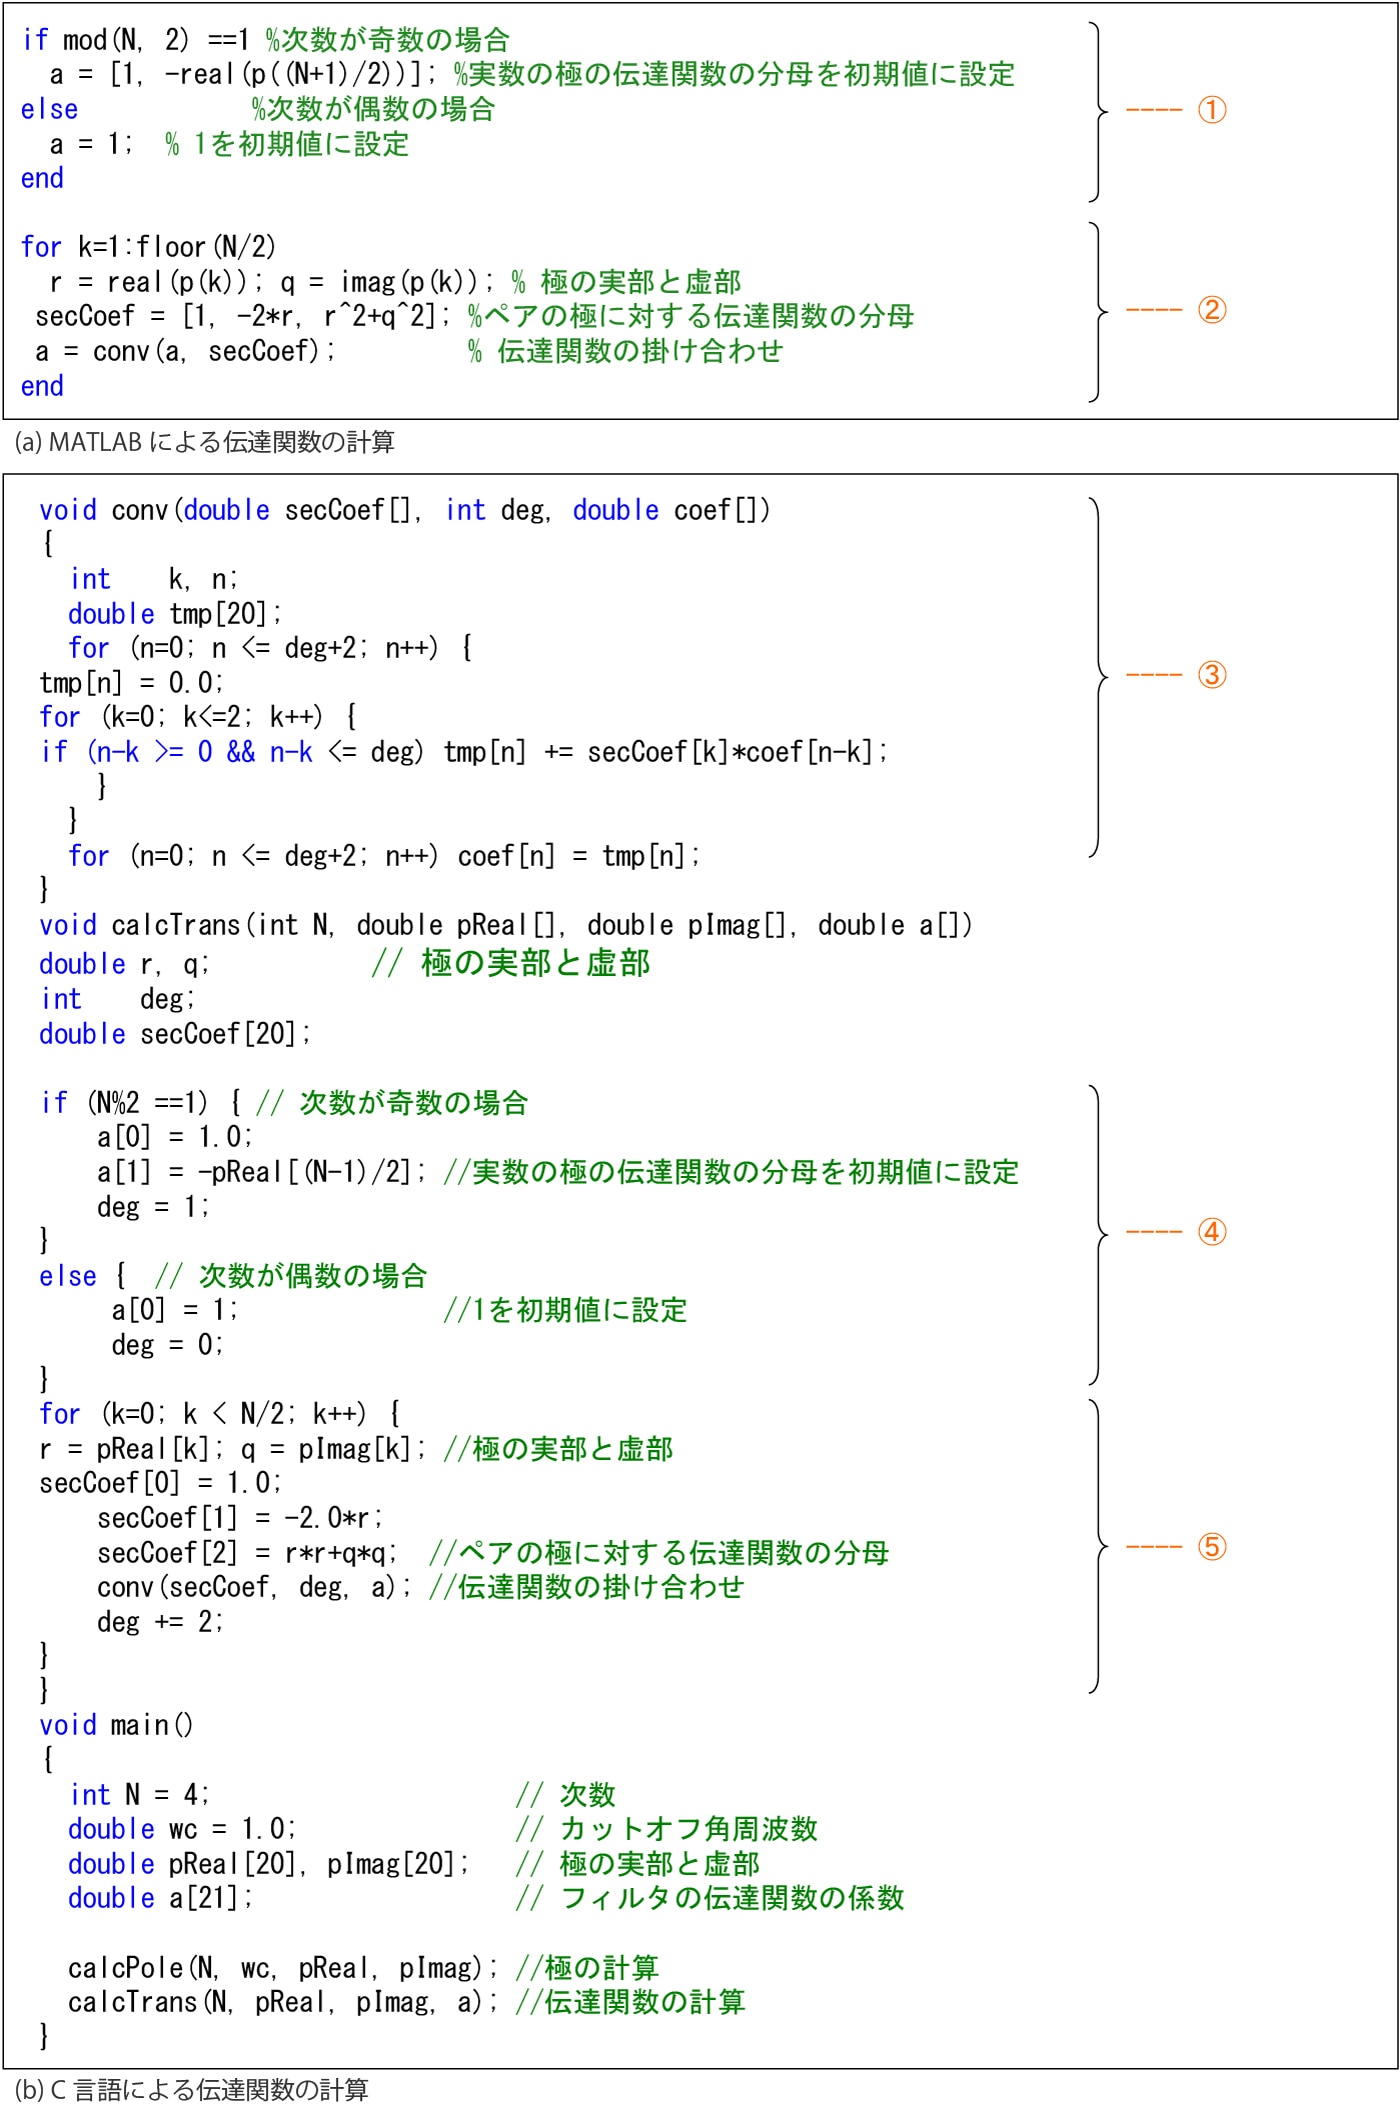Click the circled number ⑤ marker
This screenshot has width=1400, height=2112.
click(1212, 1547)
